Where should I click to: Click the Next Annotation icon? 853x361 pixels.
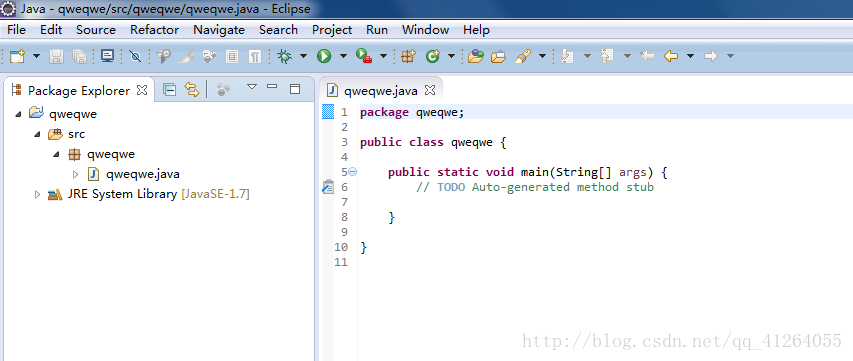pos(567,56)
